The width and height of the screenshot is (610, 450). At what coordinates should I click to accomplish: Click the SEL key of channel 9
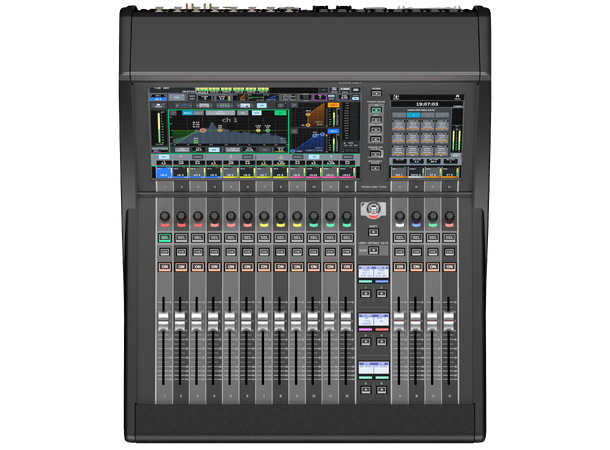(x=297, y=237)
